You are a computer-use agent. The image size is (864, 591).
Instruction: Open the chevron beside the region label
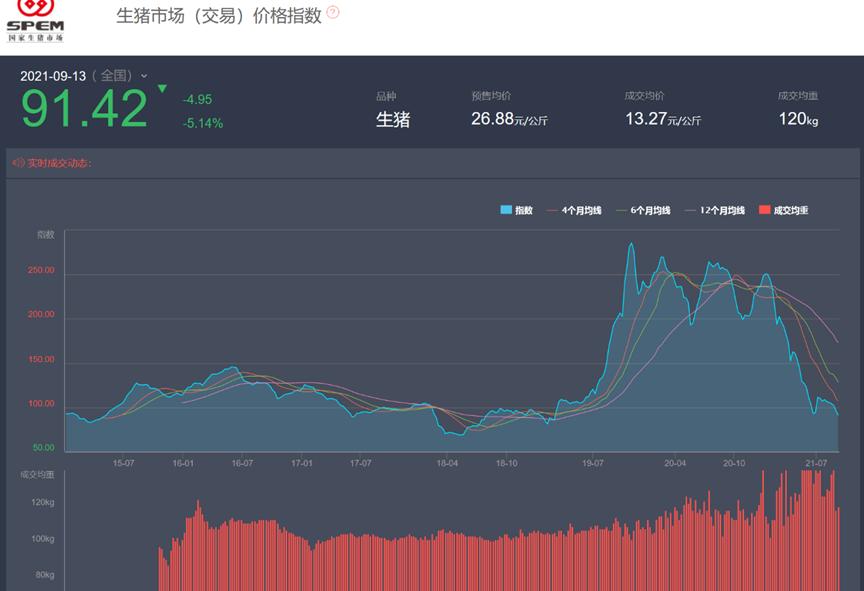[x=143, y=76]
